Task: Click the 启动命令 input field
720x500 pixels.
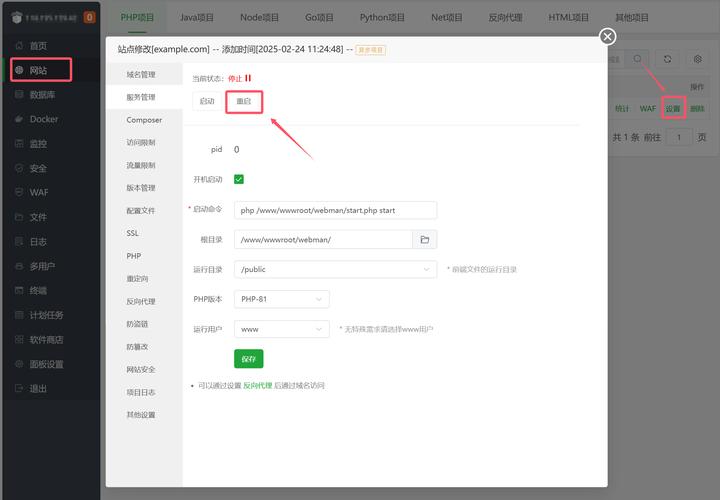Action: (x=335, y=210)
